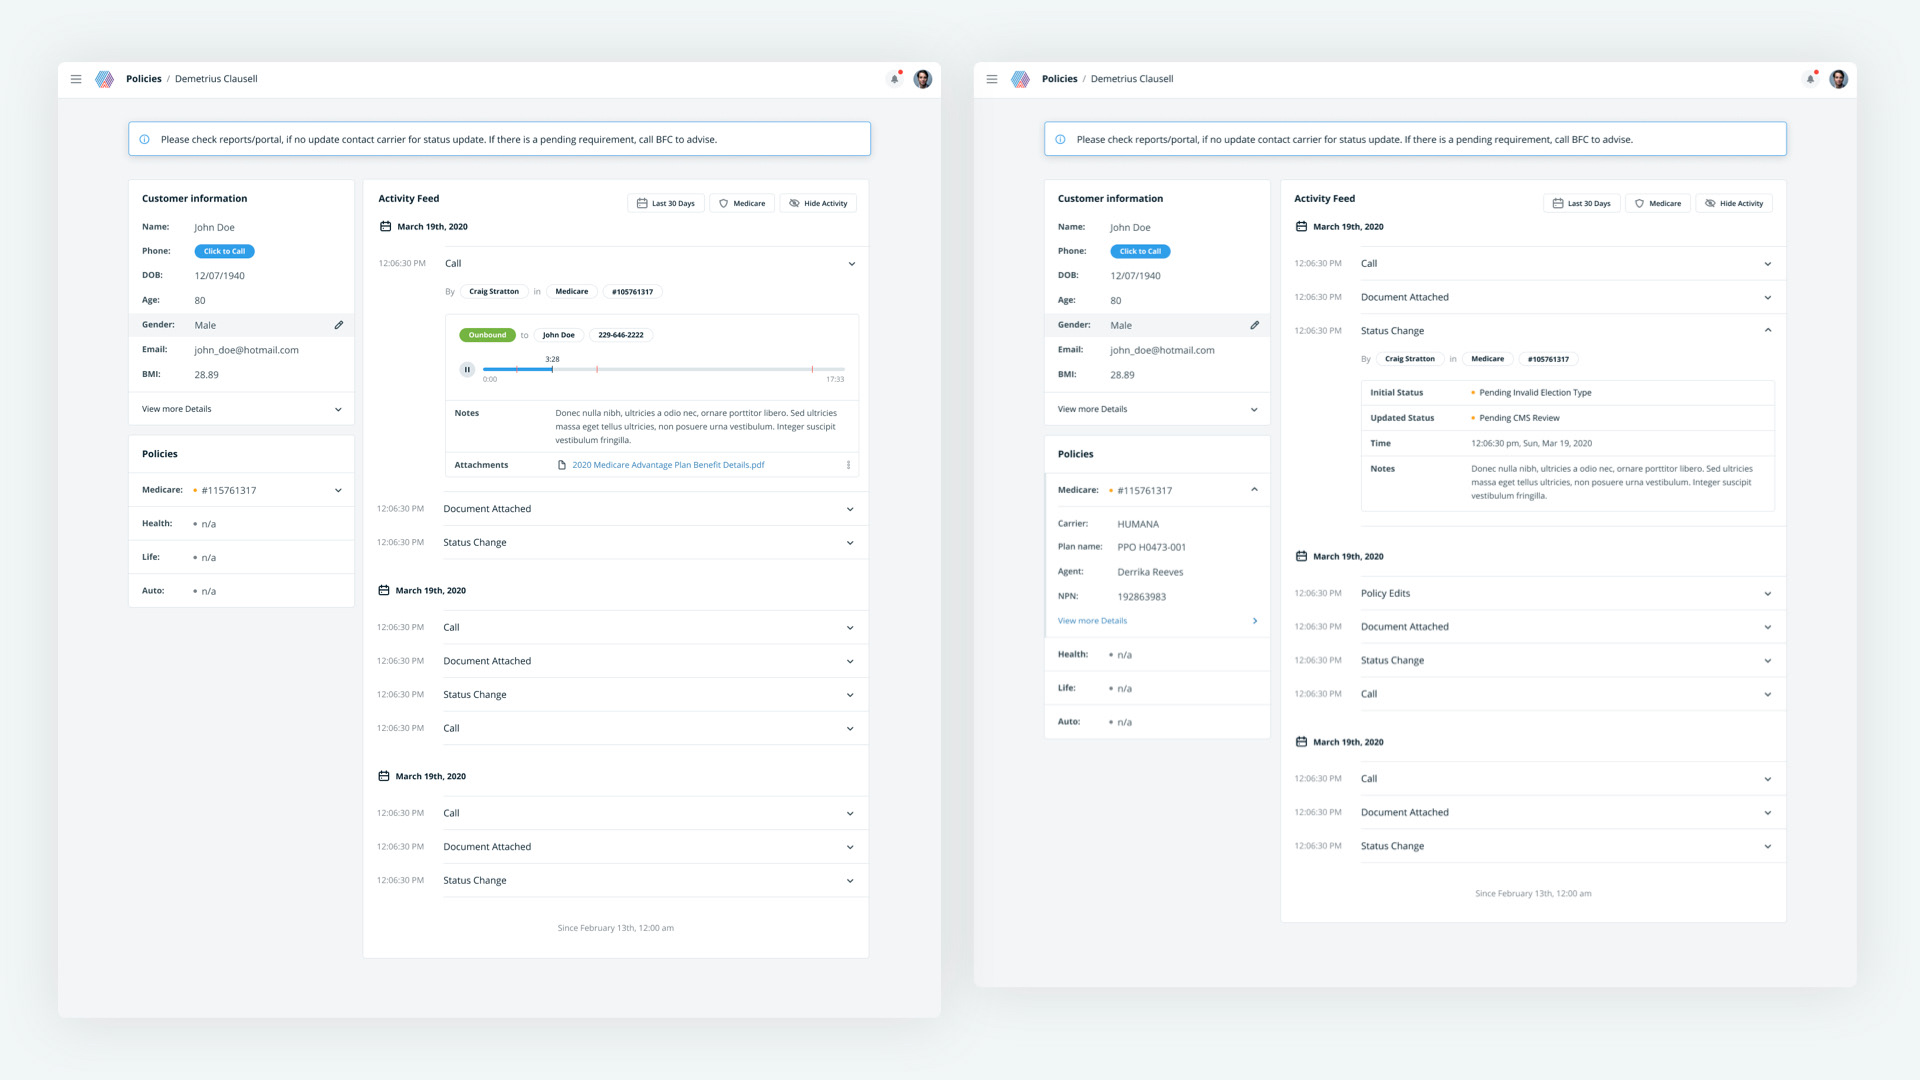Click the user avatar in right screen
Screen dimensions: 1920x1080
pyautogui.click(x=1838, y=79)
